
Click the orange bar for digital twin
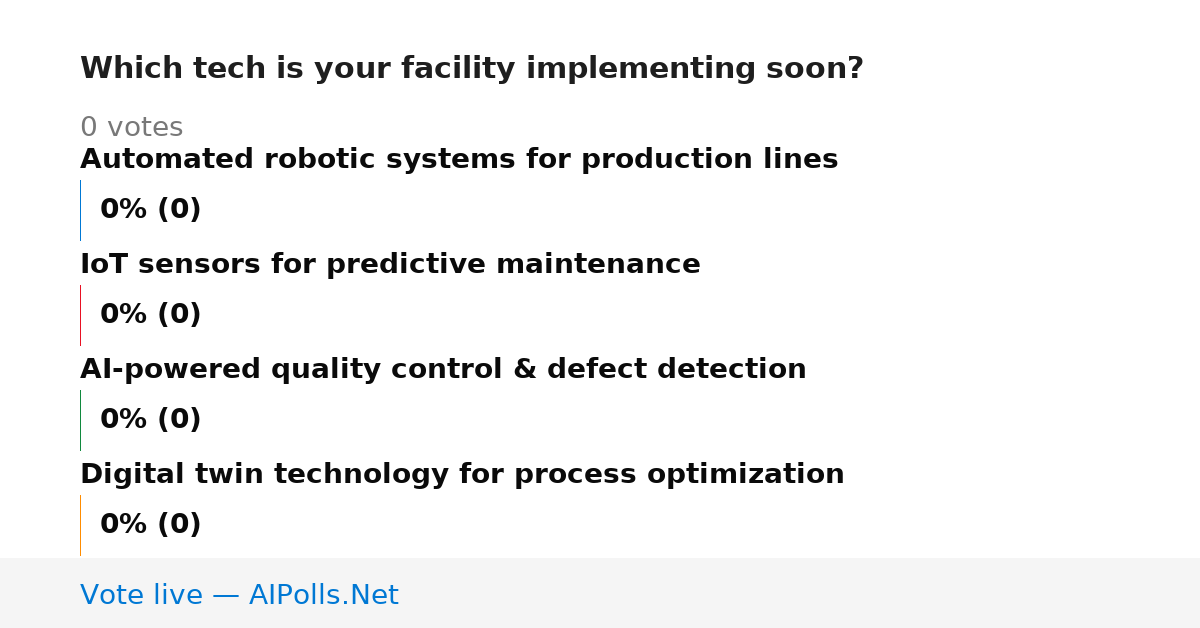coord(80,525)
